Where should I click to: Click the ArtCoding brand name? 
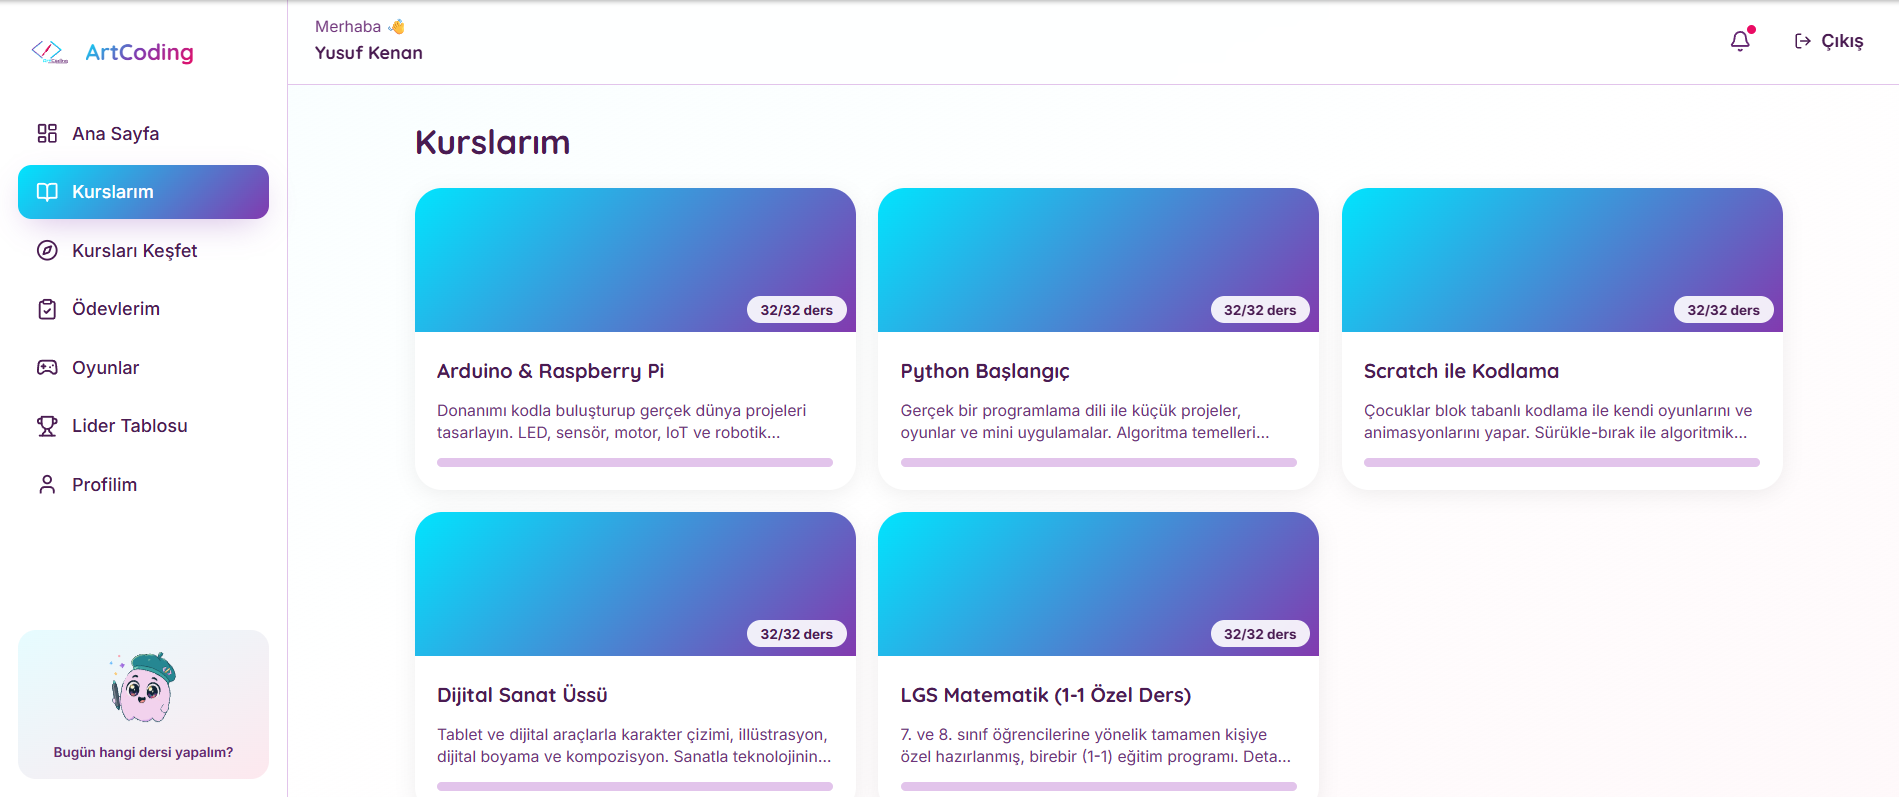pyautogui.click(x=139, y=52)
